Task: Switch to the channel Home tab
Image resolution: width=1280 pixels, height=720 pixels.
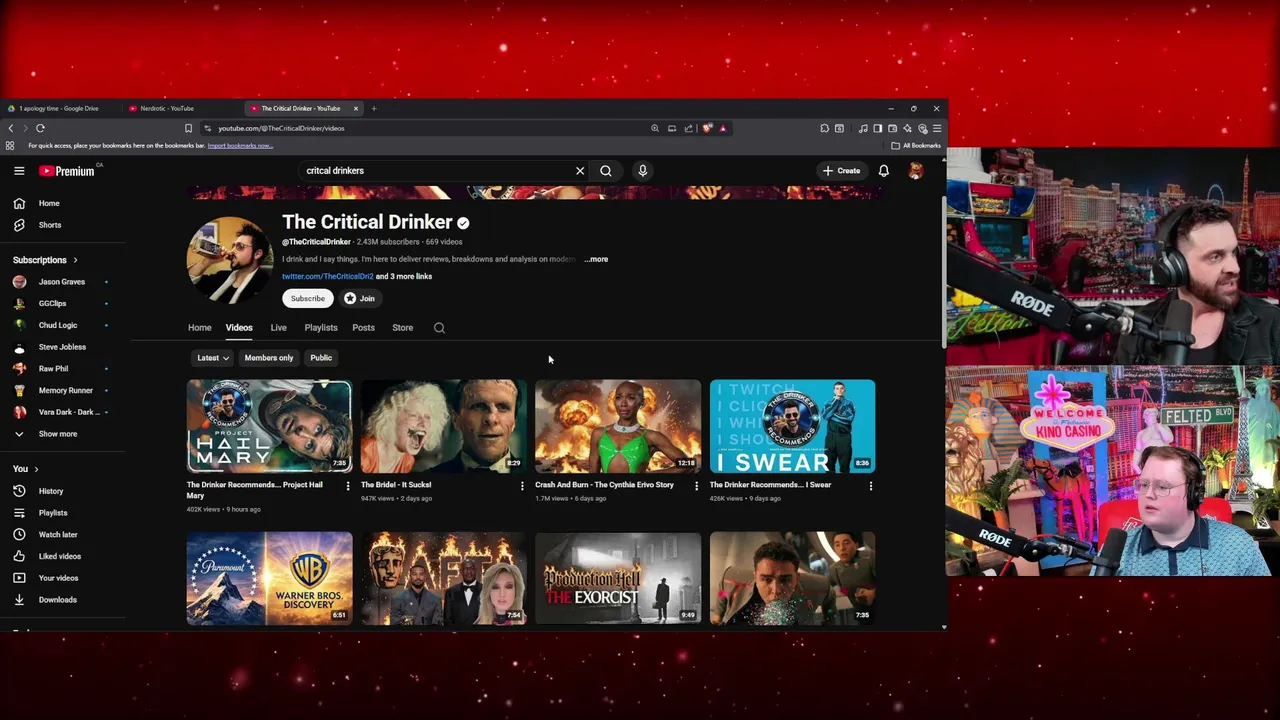Action: [200, 328]
